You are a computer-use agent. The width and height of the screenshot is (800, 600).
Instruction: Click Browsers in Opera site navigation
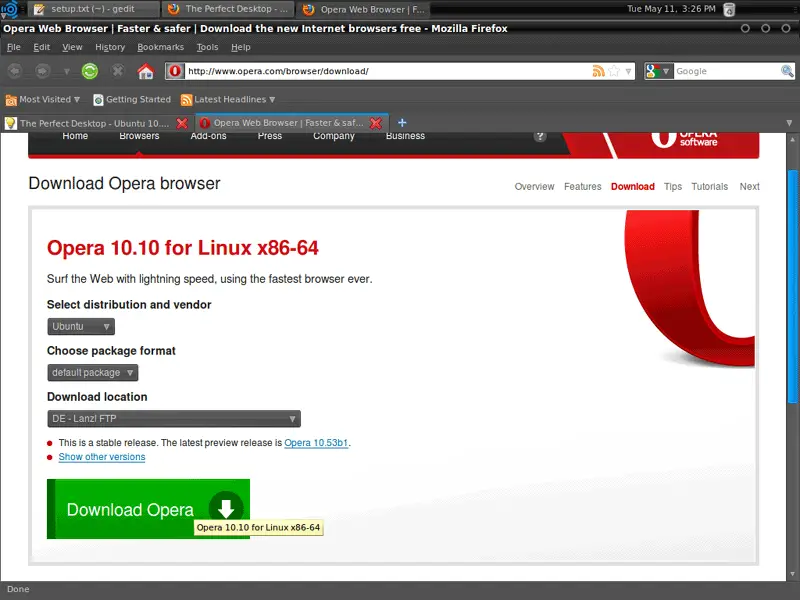(x=139, y=136)
